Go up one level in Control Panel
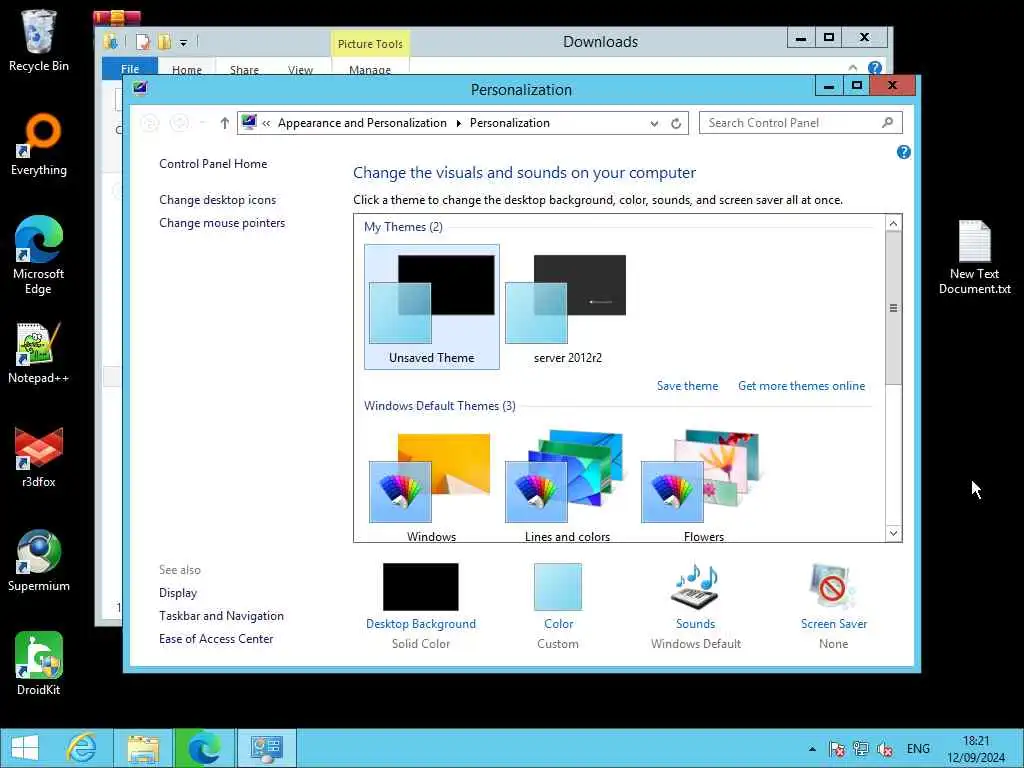Screen dimensions: 1024x768 [x=224, y=123]
